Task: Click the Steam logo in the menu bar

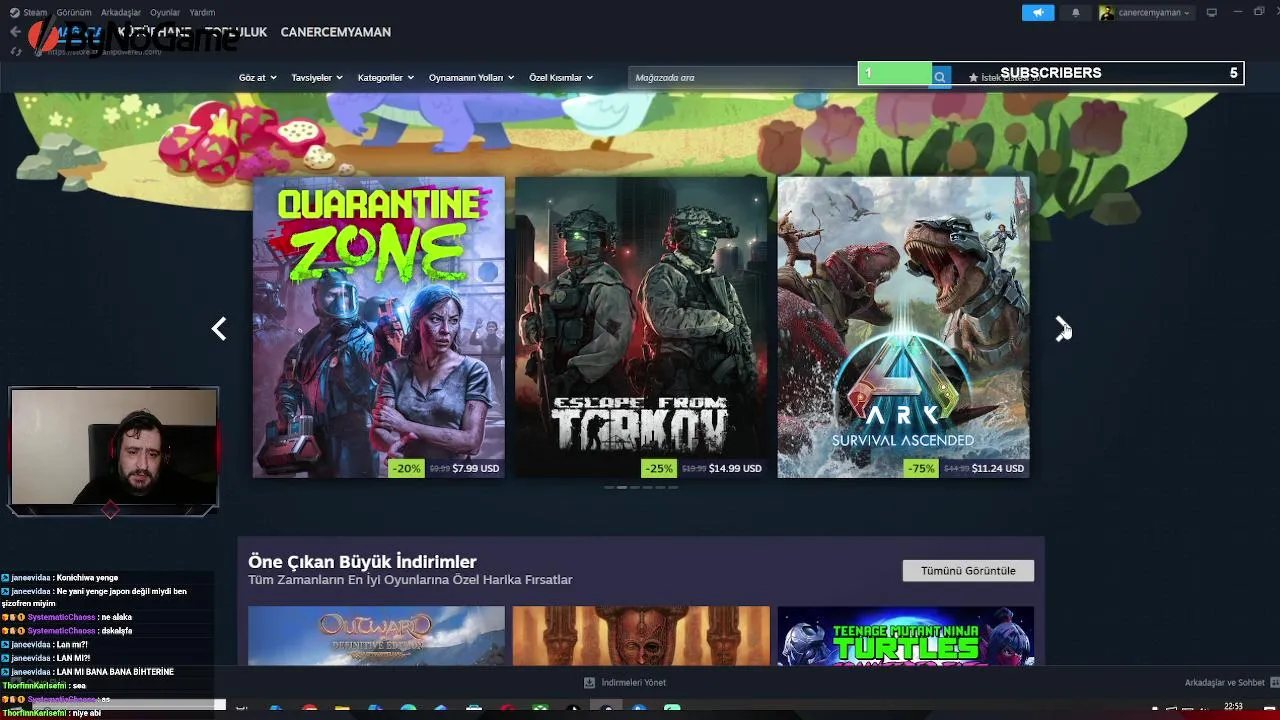Action: click(14, 13)
